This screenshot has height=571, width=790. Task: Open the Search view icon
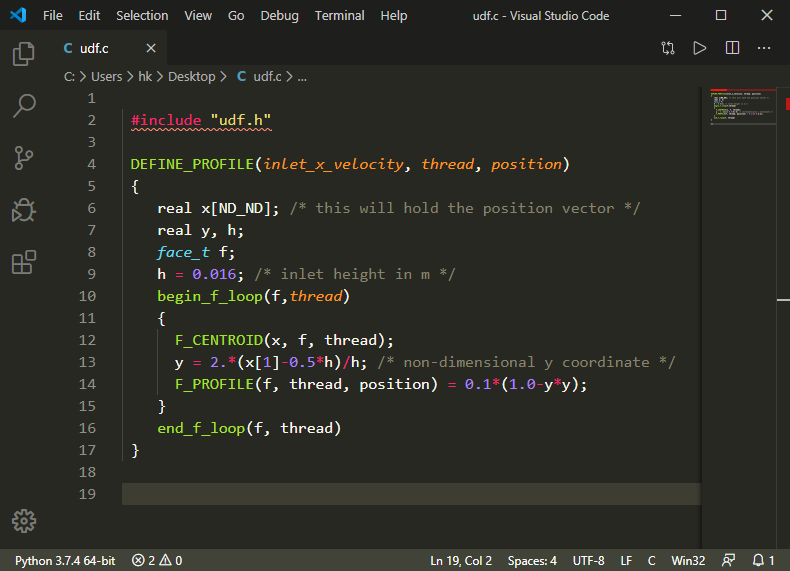click(x=23, y=106)
